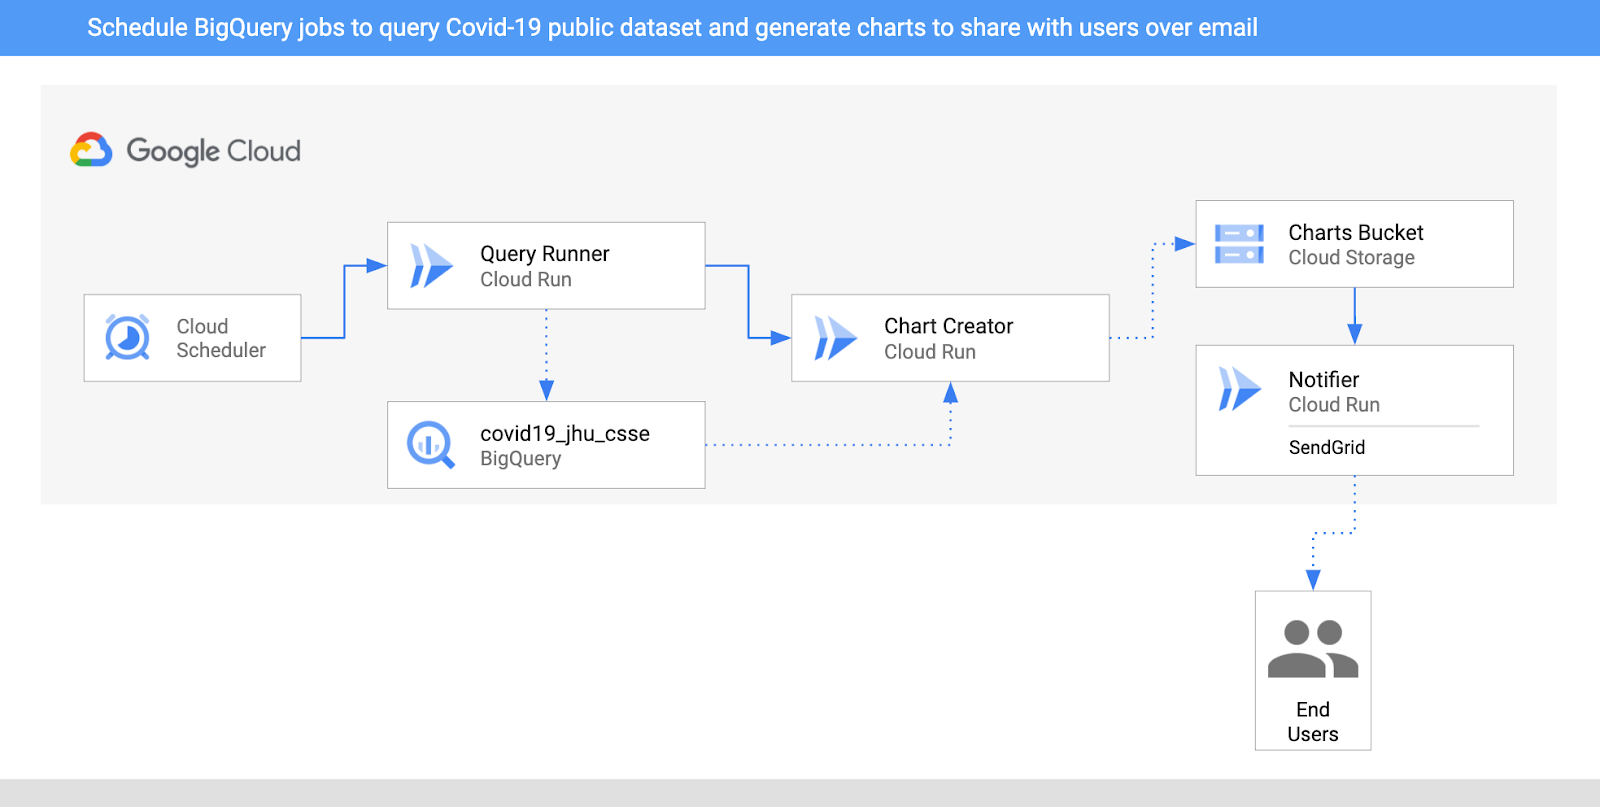Select the 'End Users' label
Viewport: 1600px width, 807px height.
point(1313,722)
